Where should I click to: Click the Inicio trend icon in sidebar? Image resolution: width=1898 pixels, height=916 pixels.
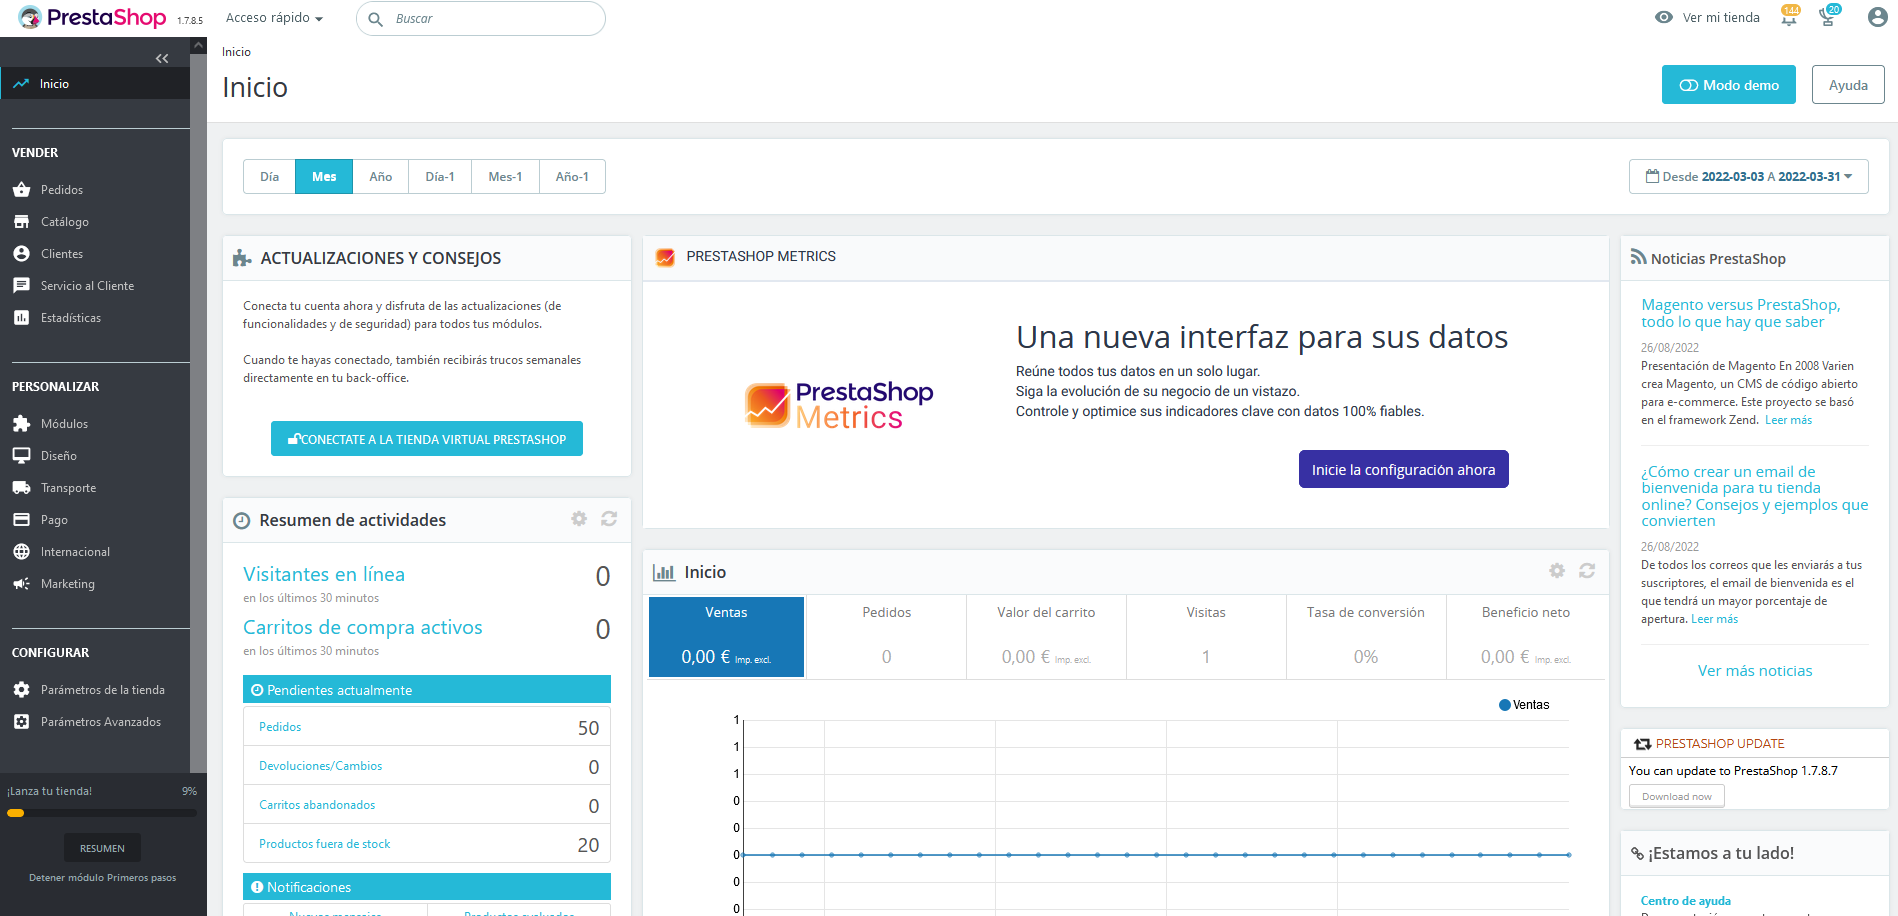point(21,84)
